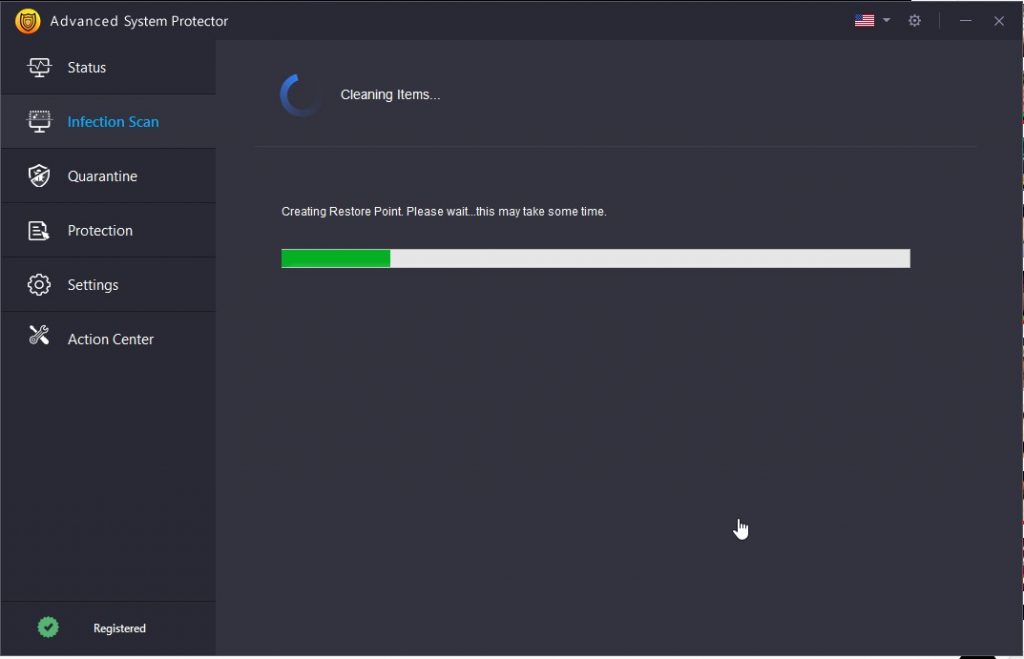The image size is (1024, 659).
Task: Open the Quarantine shield icon
Action: pos(38,175)
